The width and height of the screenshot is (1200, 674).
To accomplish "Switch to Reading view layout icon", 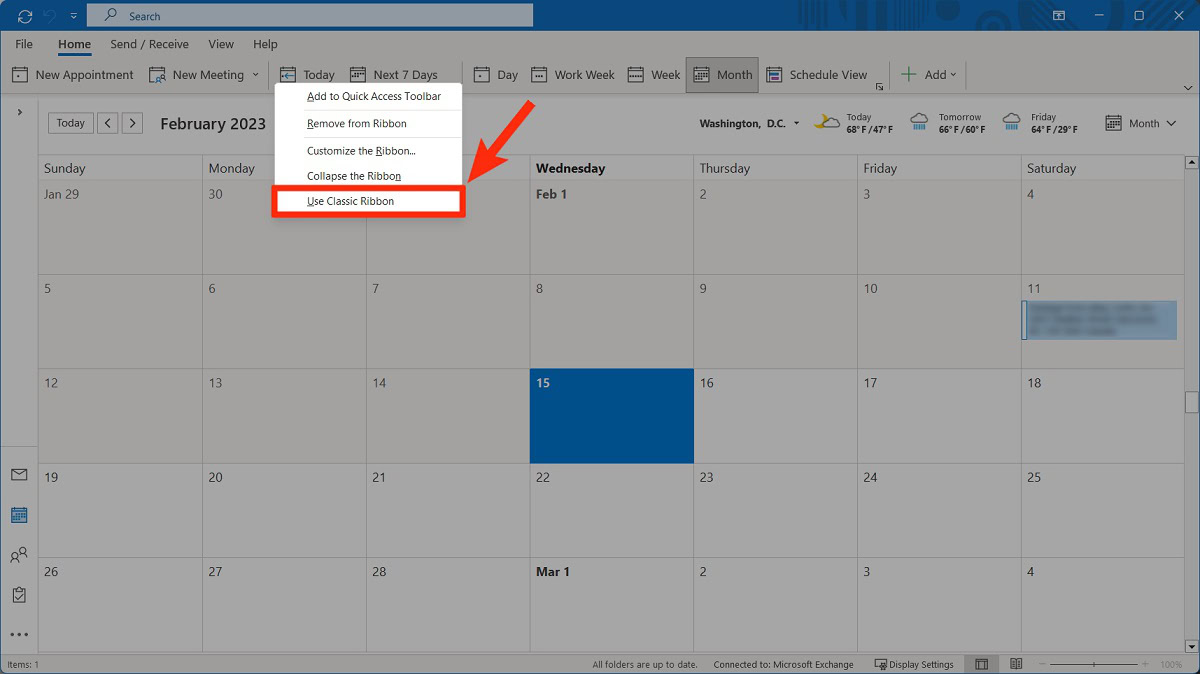I will point(1016,664).
